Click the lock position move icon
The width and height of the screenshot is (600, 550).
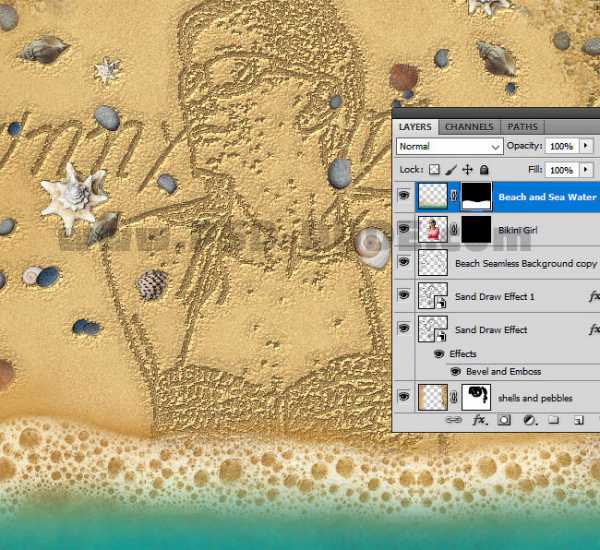468,171
